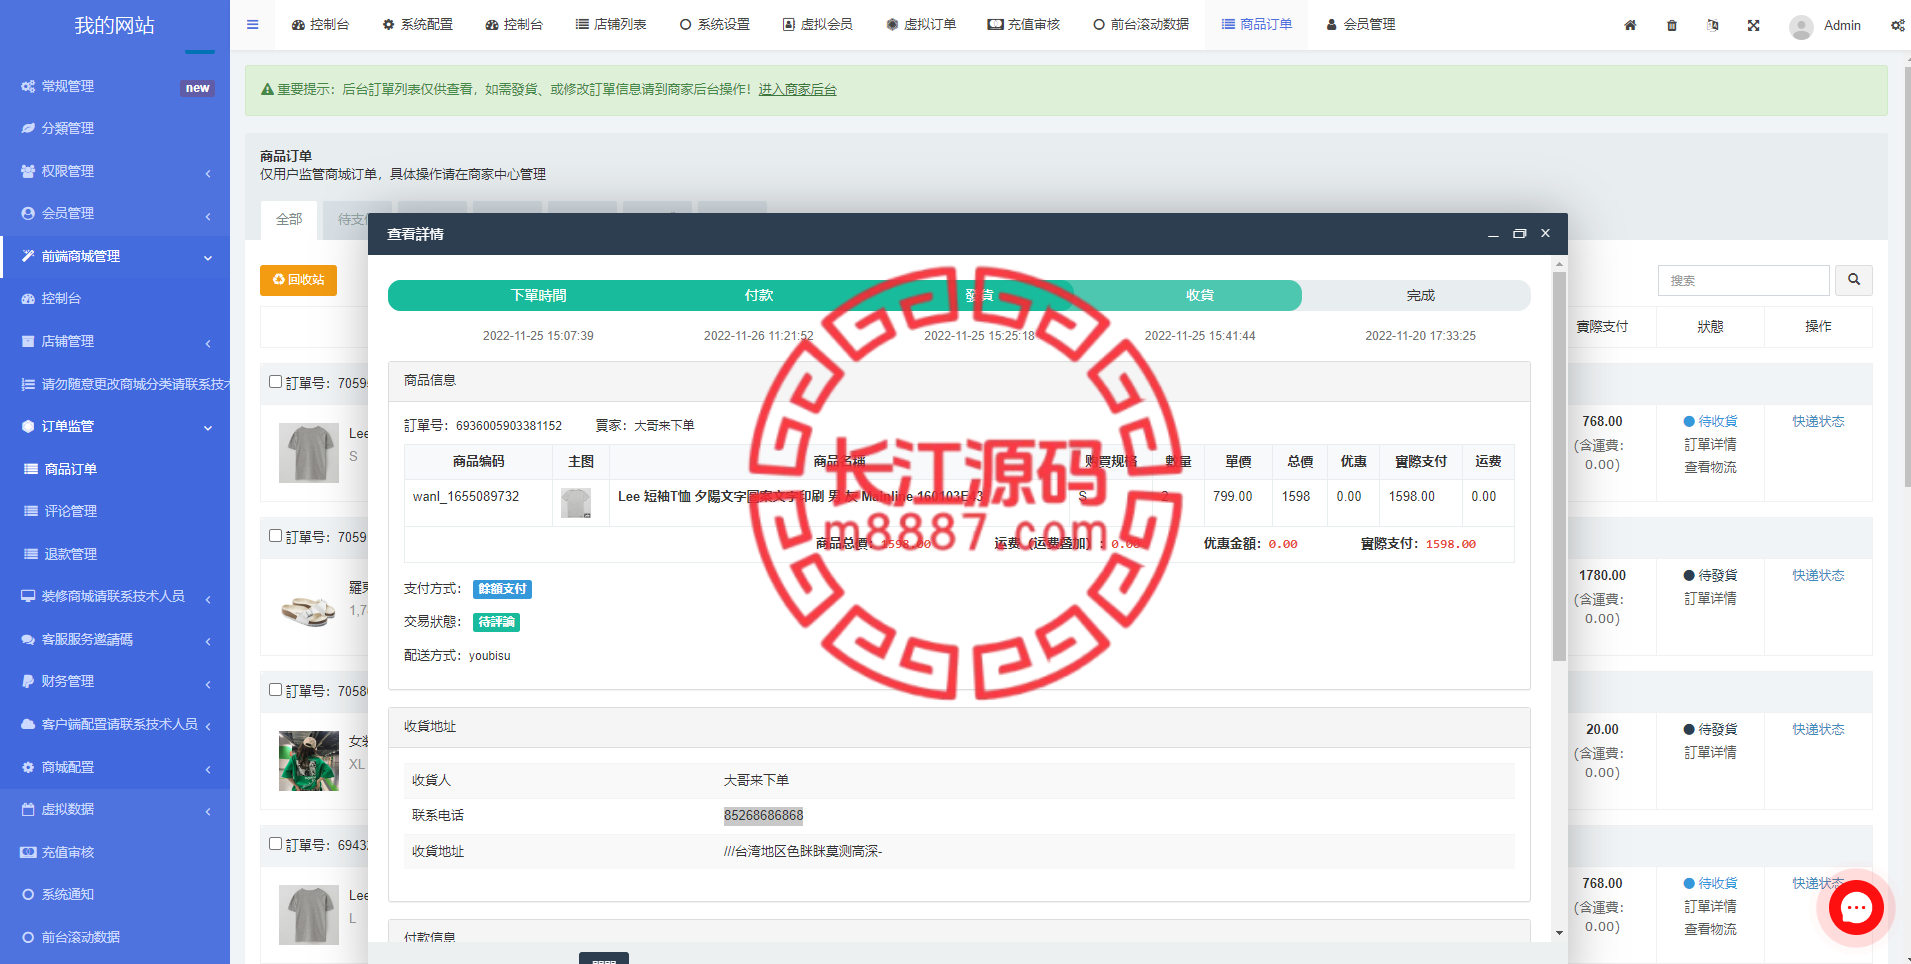Click grey Lee T-shirt thumbnail of order 7059
1911x964 pixels.
[x=309, y=453]
